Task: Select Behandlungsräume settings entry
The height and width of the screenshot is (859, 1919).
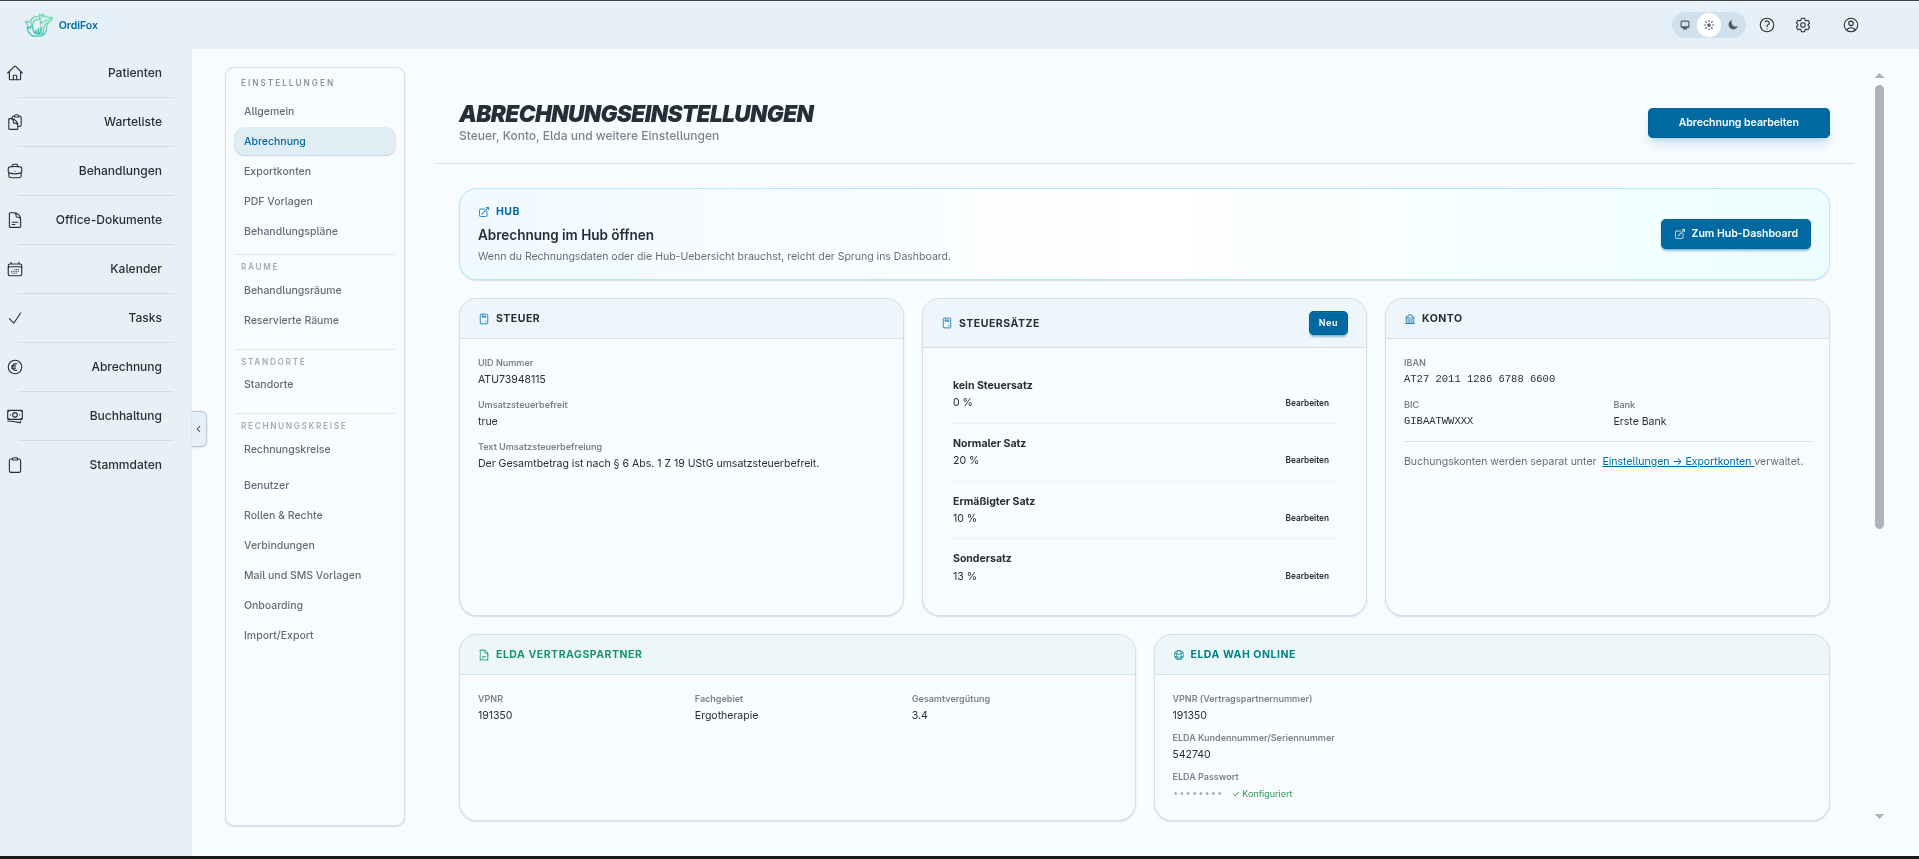Action: click(x=315, y=290)
